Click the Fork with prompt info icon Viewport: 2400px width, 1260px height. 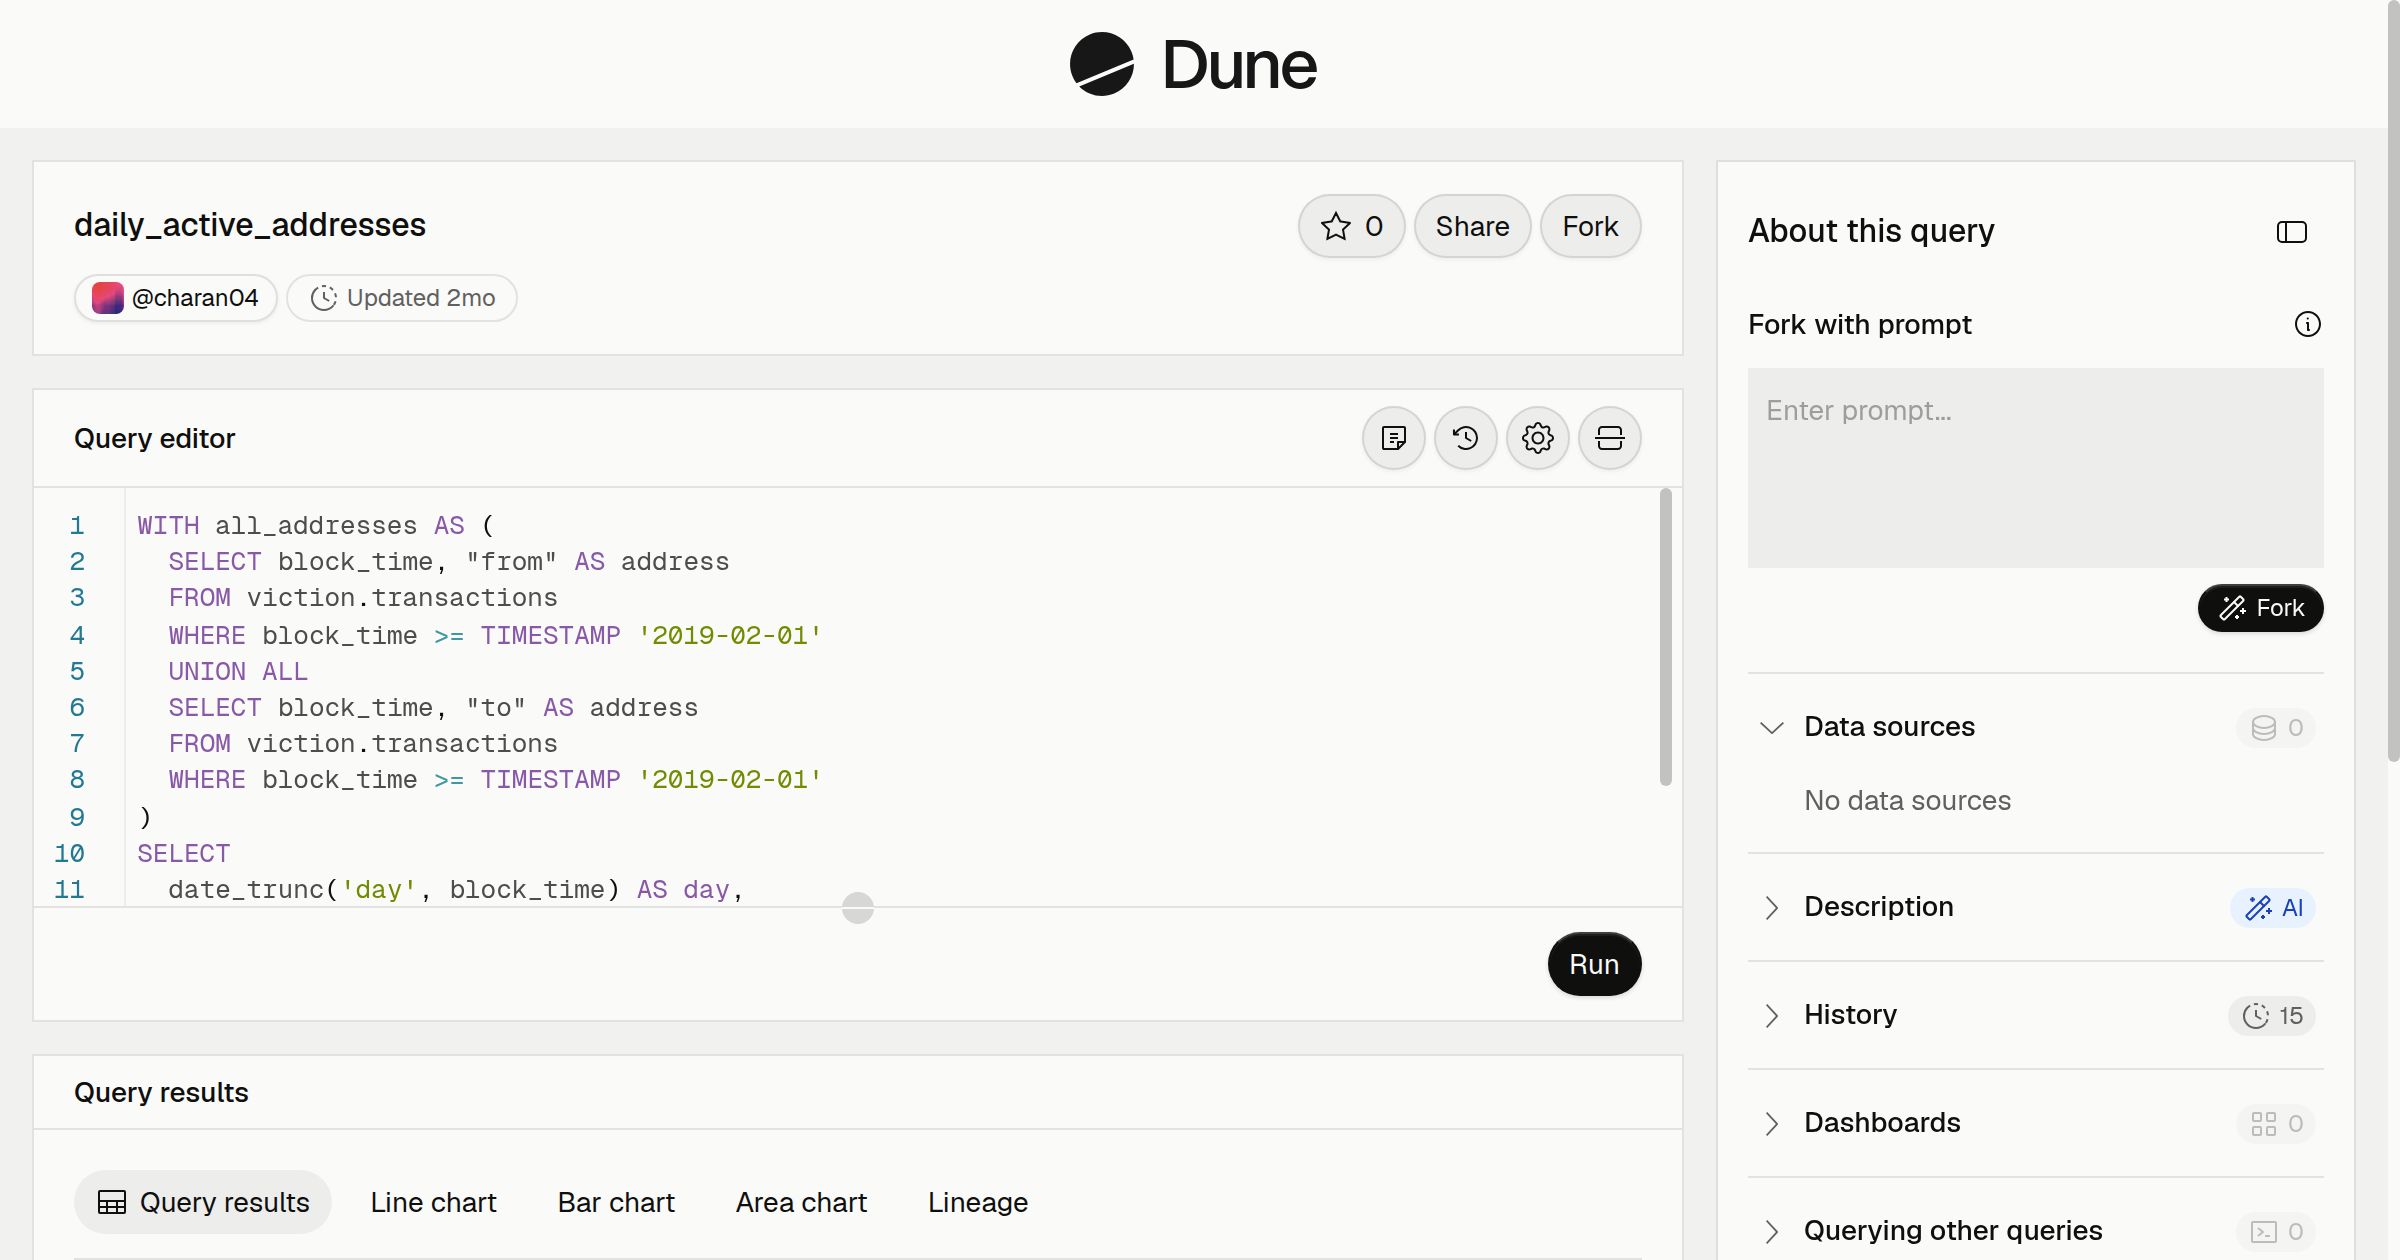pyautogui.click(x=2308, y=324)
